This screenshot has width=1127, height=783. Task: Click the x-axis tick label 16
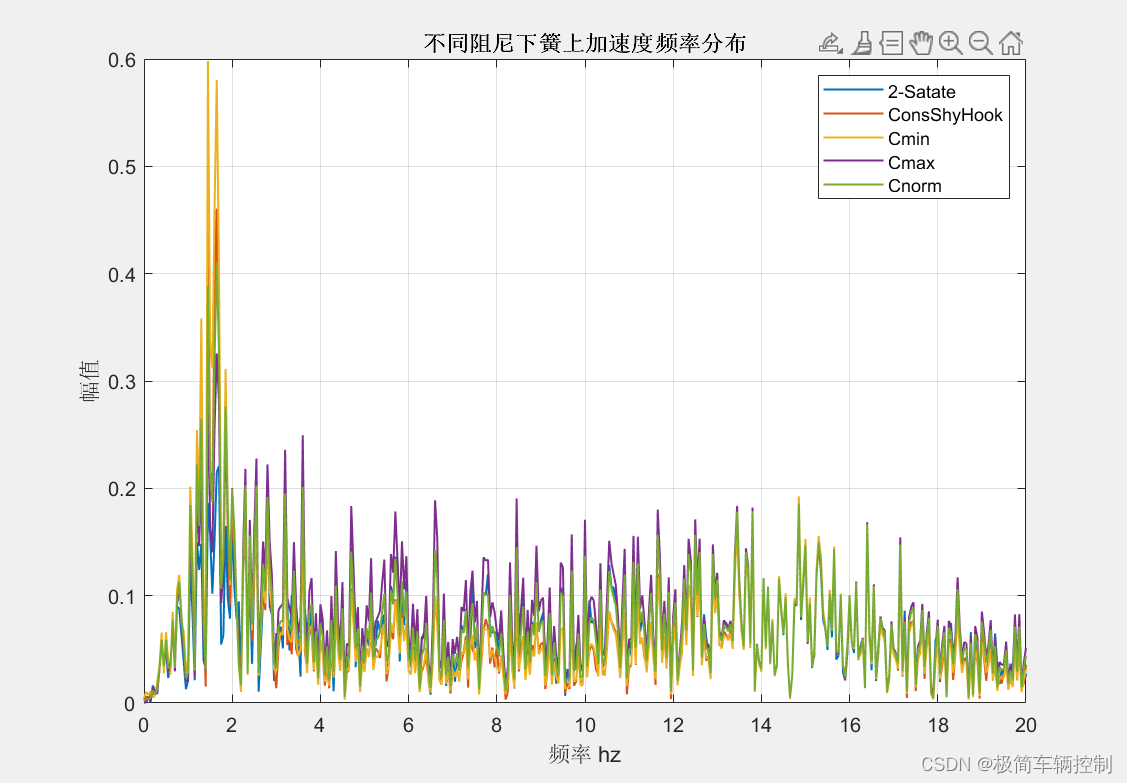(850, 725)
